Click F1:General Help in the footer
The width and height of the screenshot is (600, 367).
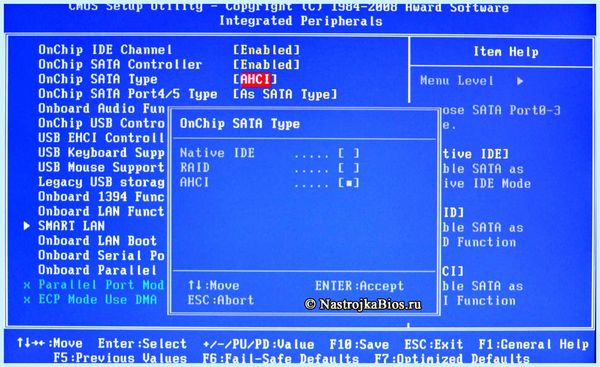[534, 344]
